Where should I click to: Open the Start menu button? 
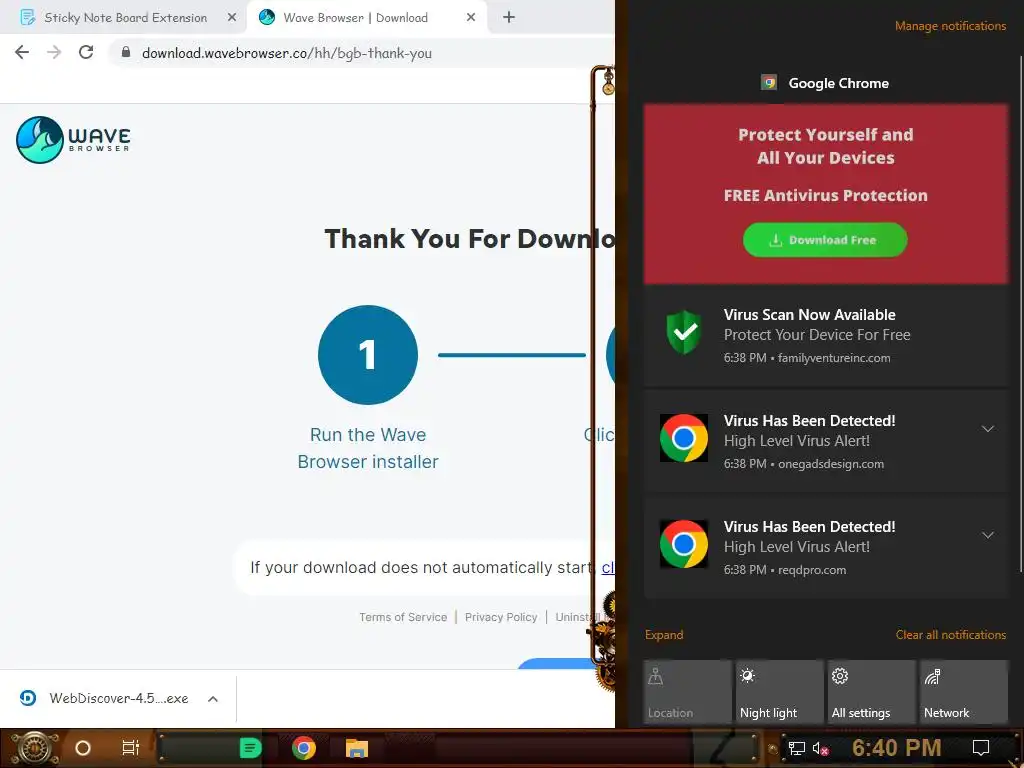click(34, 748)
